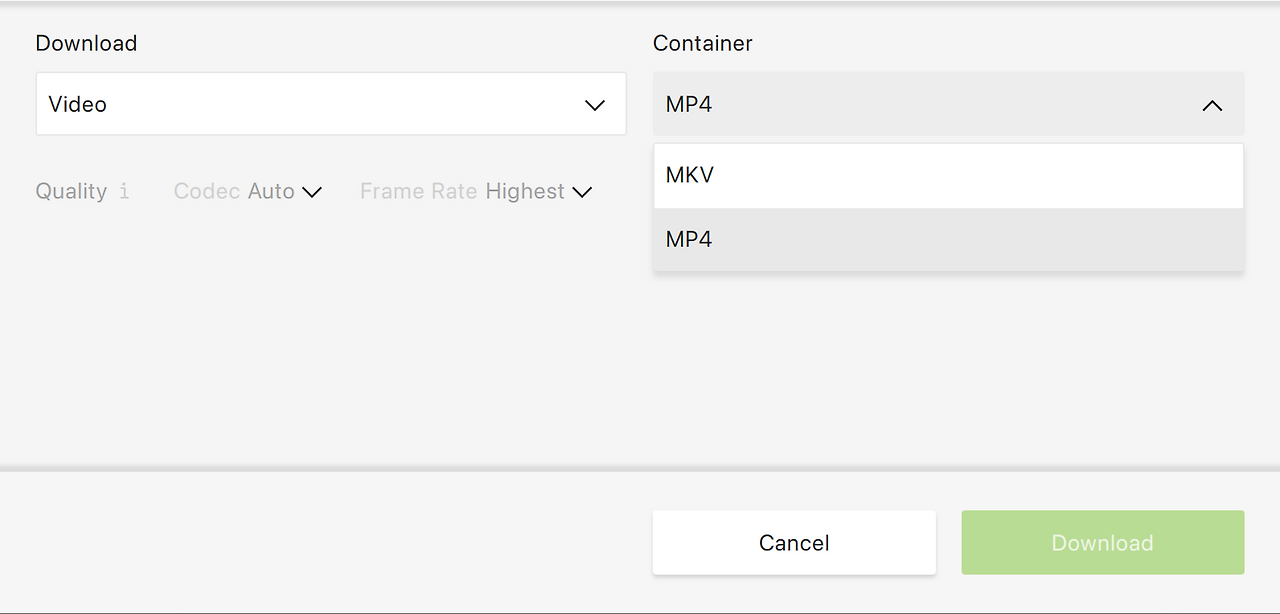Image resolution: width=1280 pixels, height=614 pixels.
Task: Click the Quality info icon
Action: (x=124, y=191)
